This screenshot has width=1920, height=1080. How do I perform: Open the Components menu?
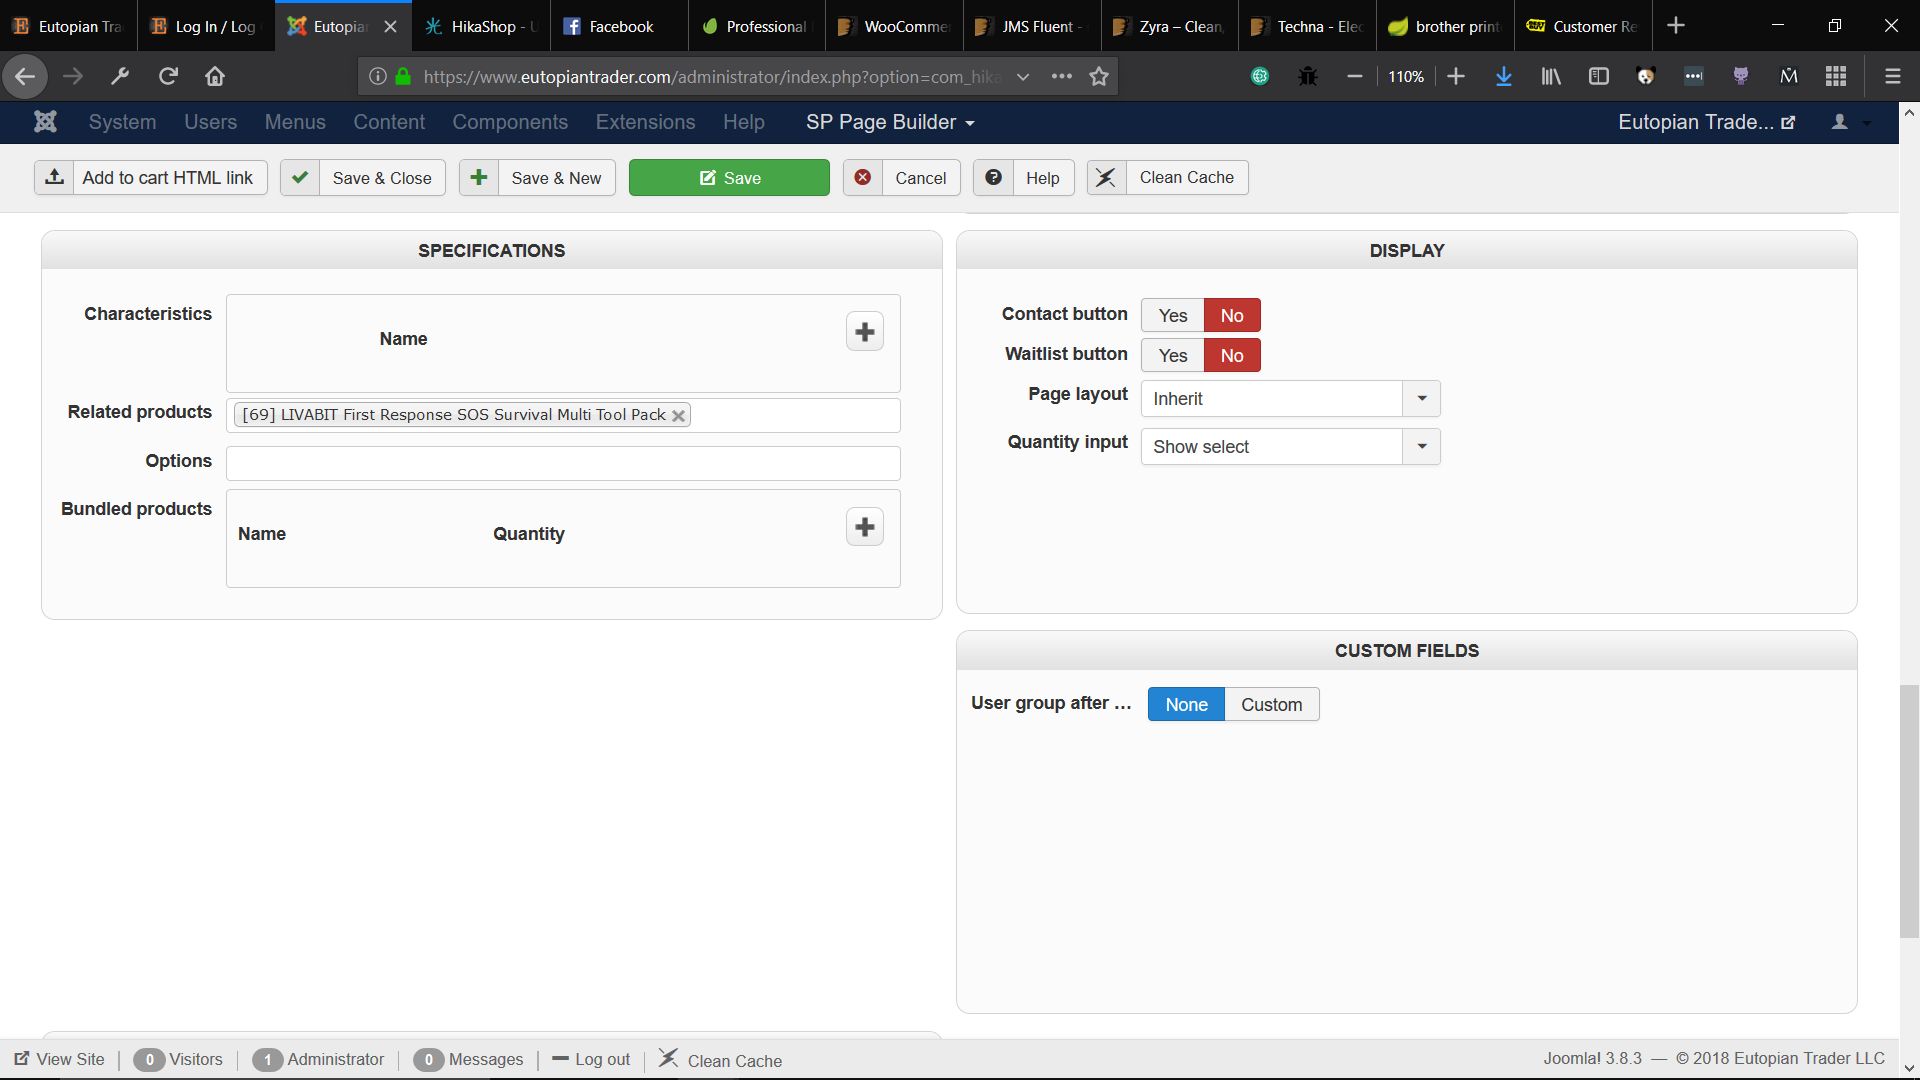coord(510,122)
